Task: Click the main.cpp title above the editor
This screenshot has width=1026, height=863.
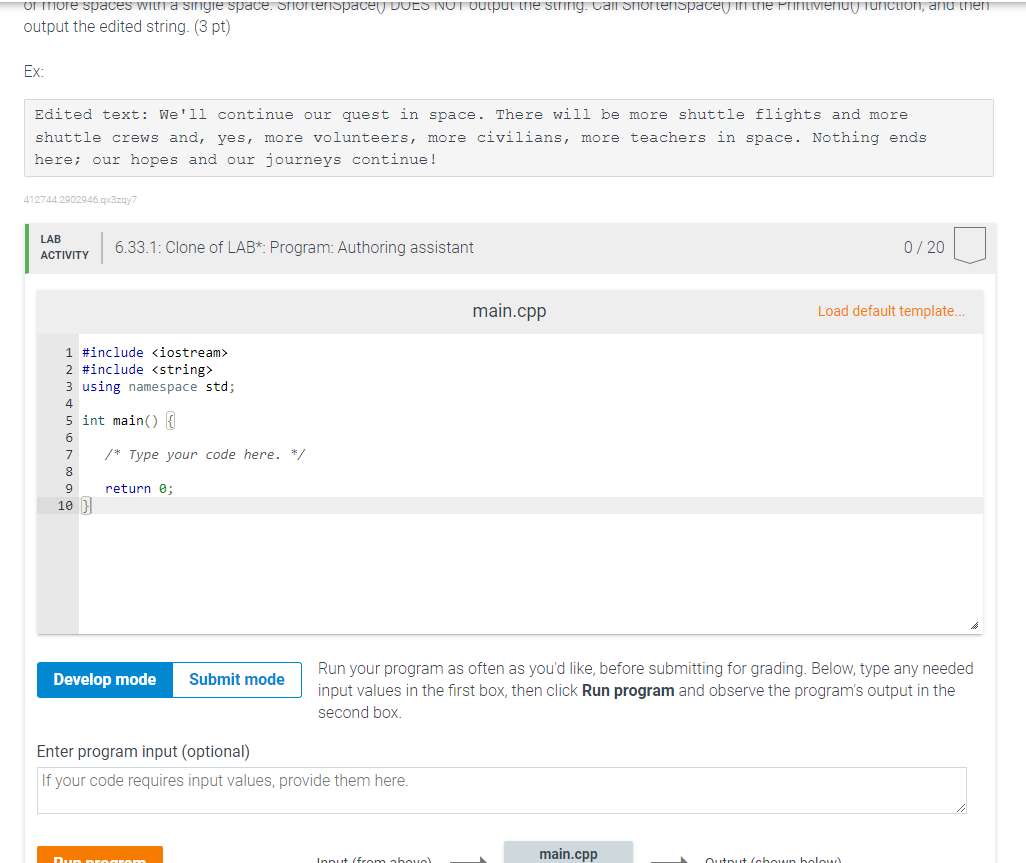Action: (509, 311)
